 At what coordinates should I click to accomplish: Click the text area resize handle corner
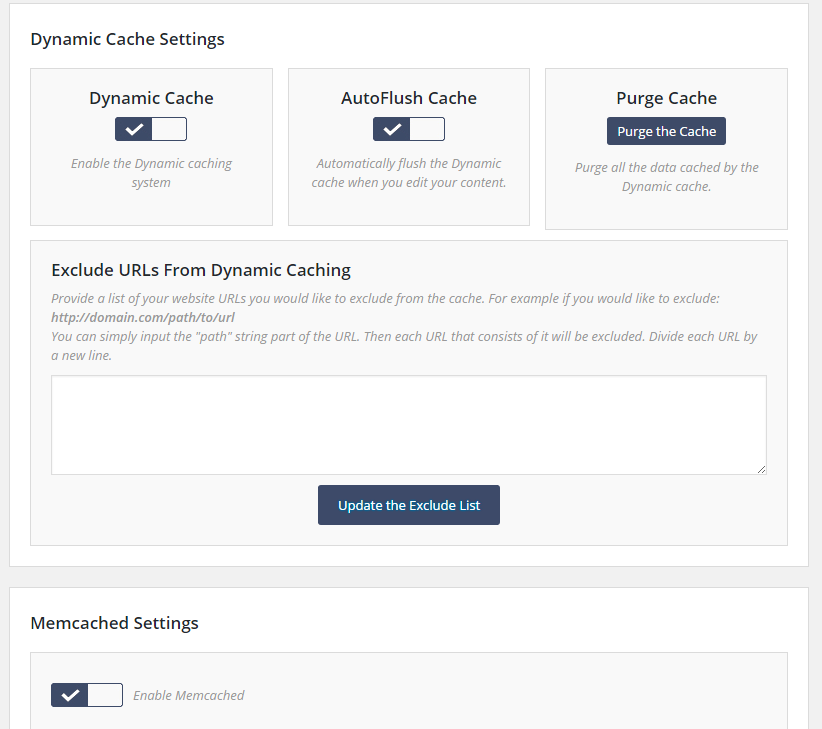point(762,470)
